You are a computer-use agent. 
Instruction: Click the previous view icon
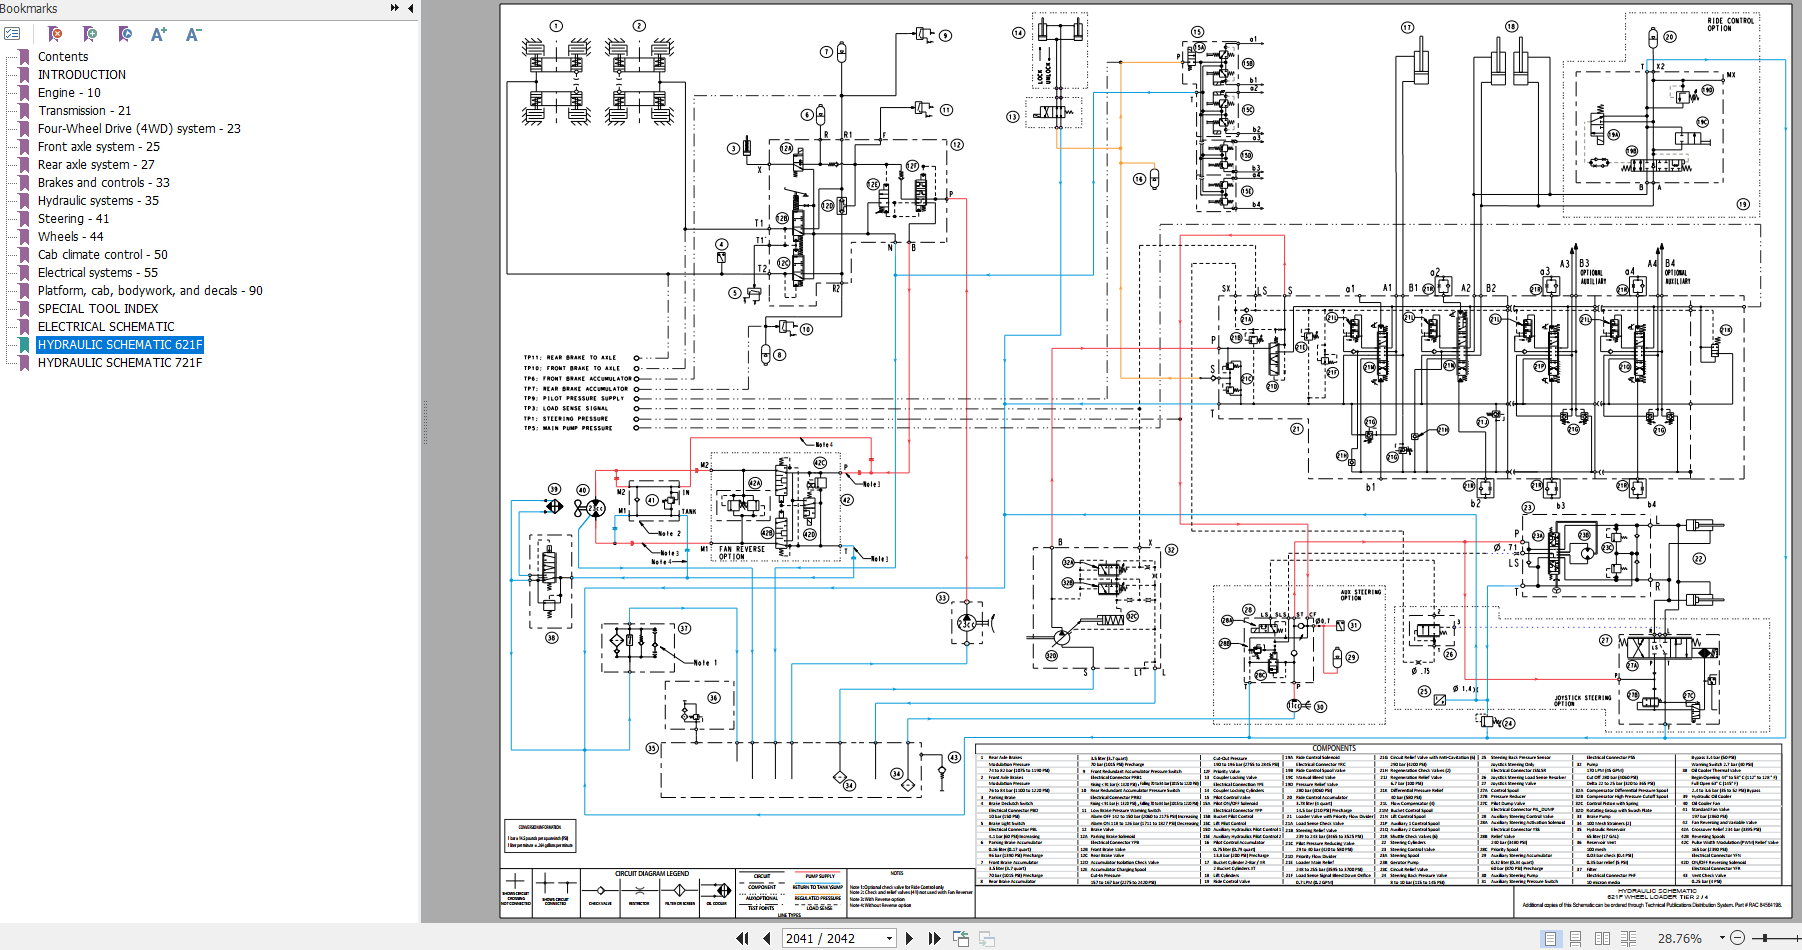961,938
